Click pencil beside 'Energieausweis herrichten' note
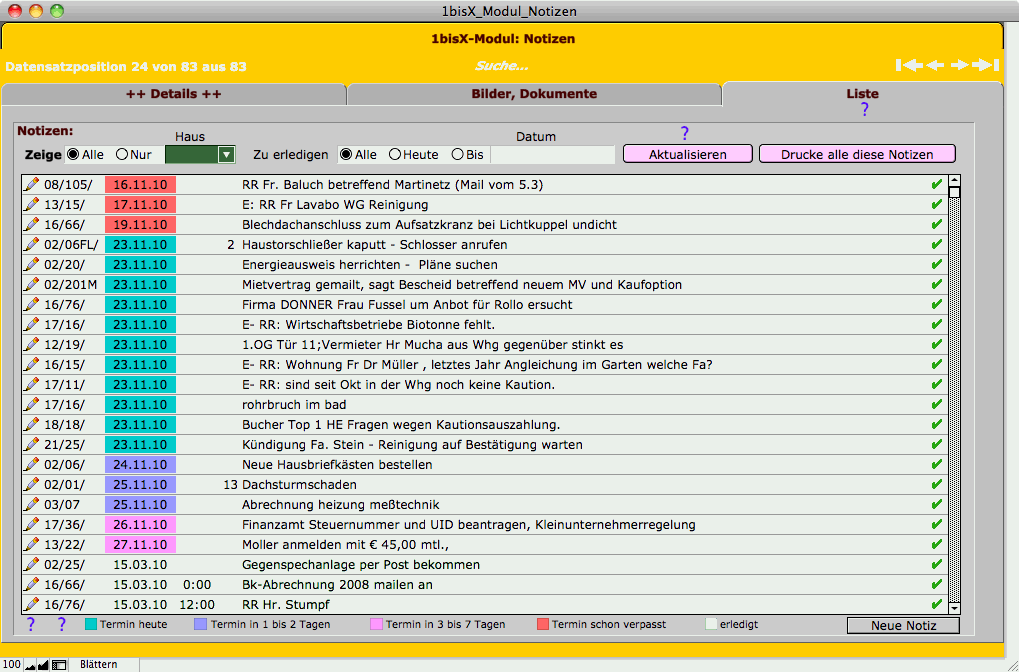 coord(31,265)
